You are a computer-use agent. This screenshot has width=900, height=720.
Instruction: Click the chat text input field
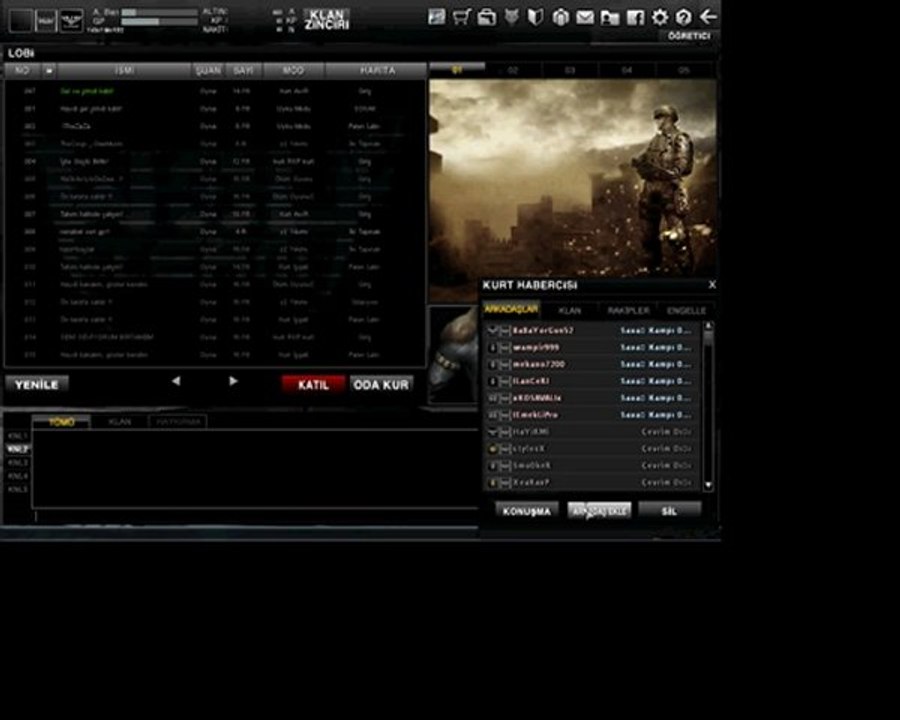(x=255, y=516)
